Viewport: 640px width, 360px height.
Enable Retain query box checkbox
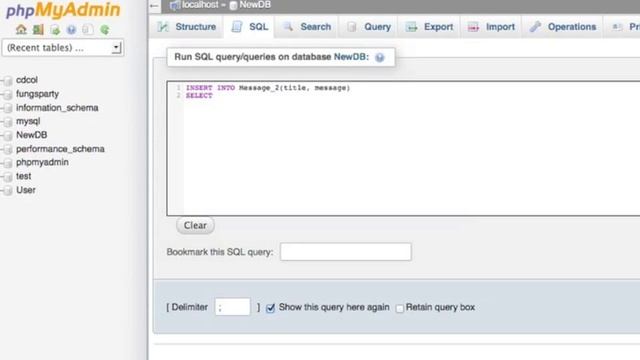click(x=400, y=308)
